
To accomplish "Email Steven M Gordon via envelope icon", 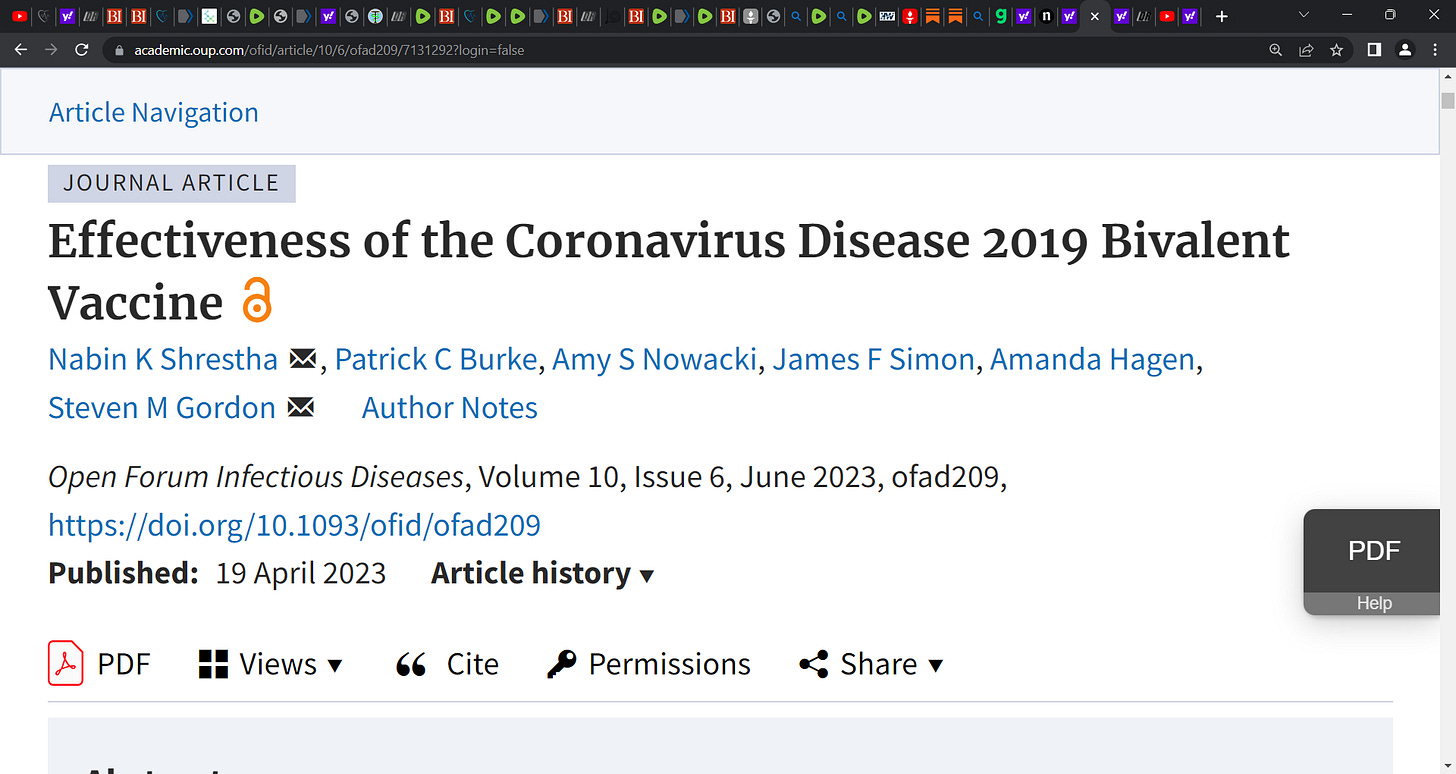I will pos(300,408).
